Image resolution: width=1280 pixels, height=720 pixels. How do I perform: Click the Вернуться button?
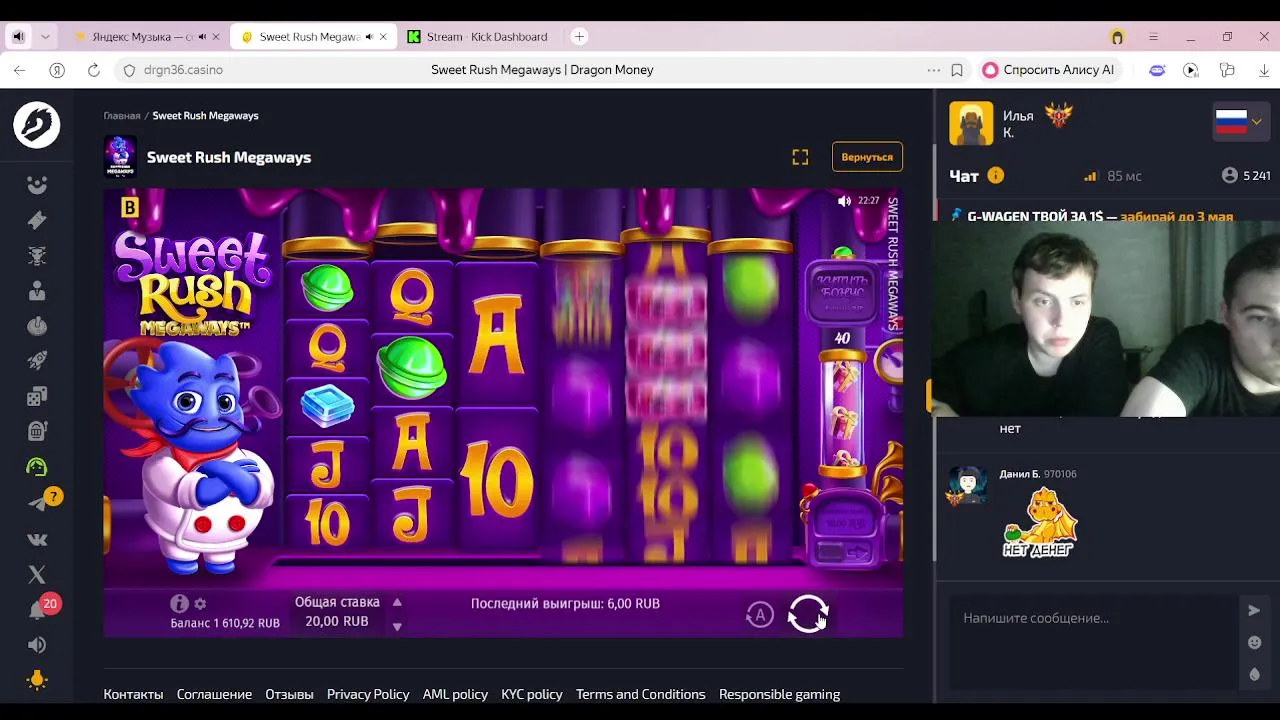point(867,157)
